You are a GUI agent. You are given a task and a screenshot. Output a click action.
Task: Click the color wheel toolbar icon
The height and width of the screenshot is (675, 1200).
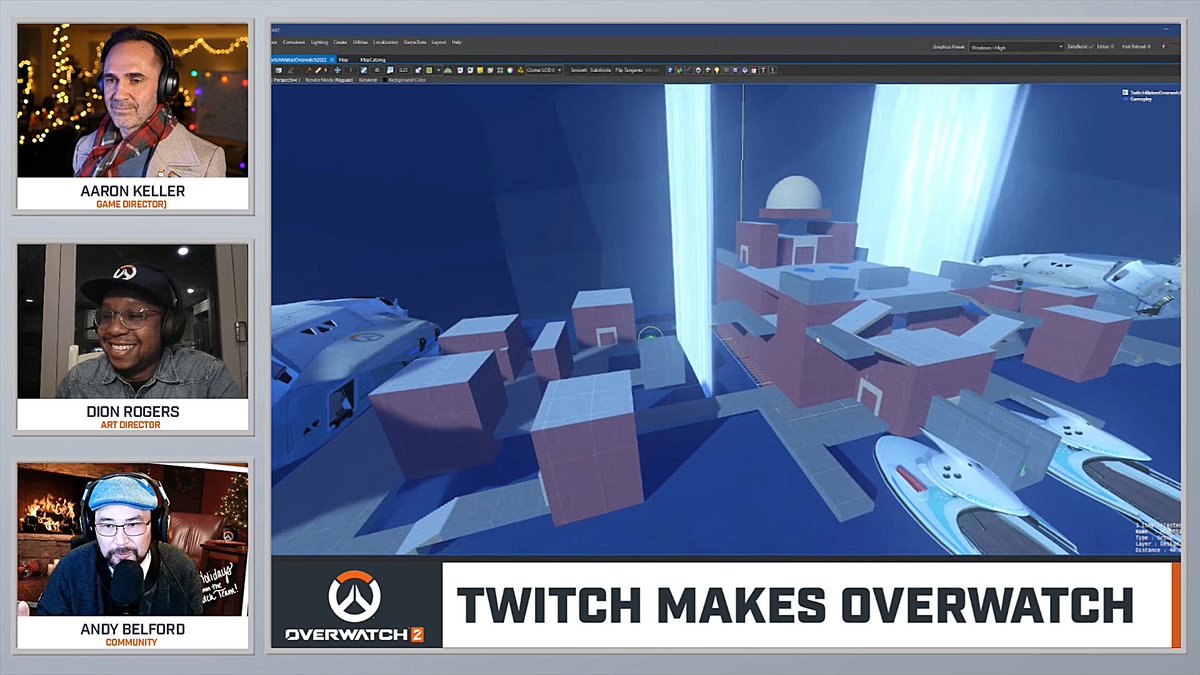[x=510, y=70]
